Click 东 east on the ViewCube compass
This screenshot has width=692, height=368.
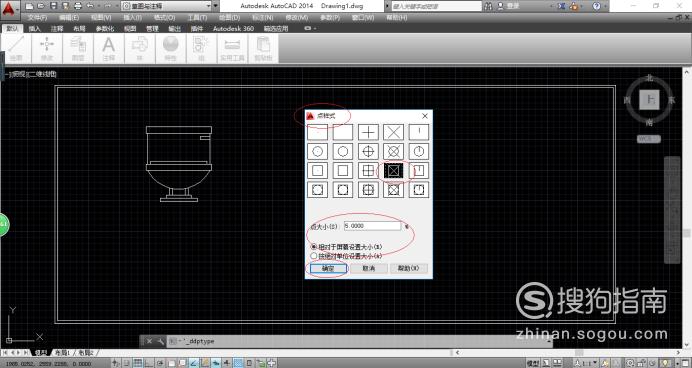point(671,100)
